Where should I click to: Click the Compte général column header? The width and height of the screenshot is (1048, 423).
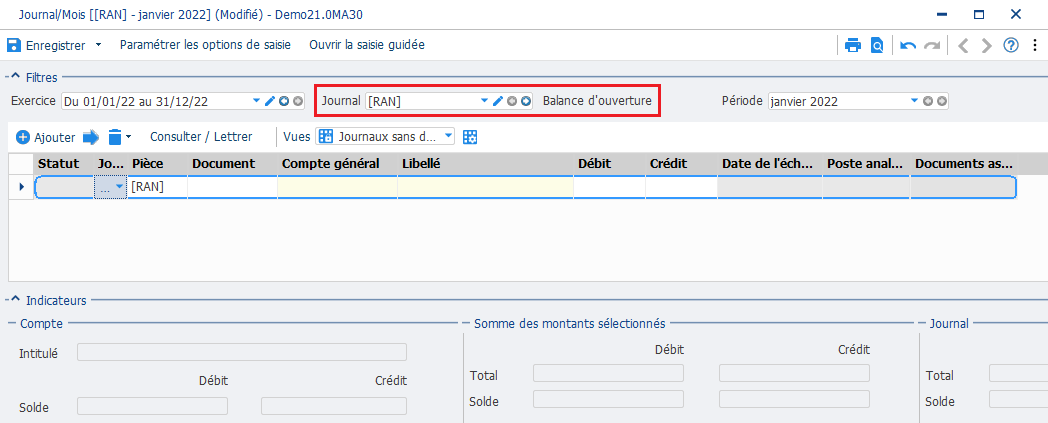click(338, 164)
